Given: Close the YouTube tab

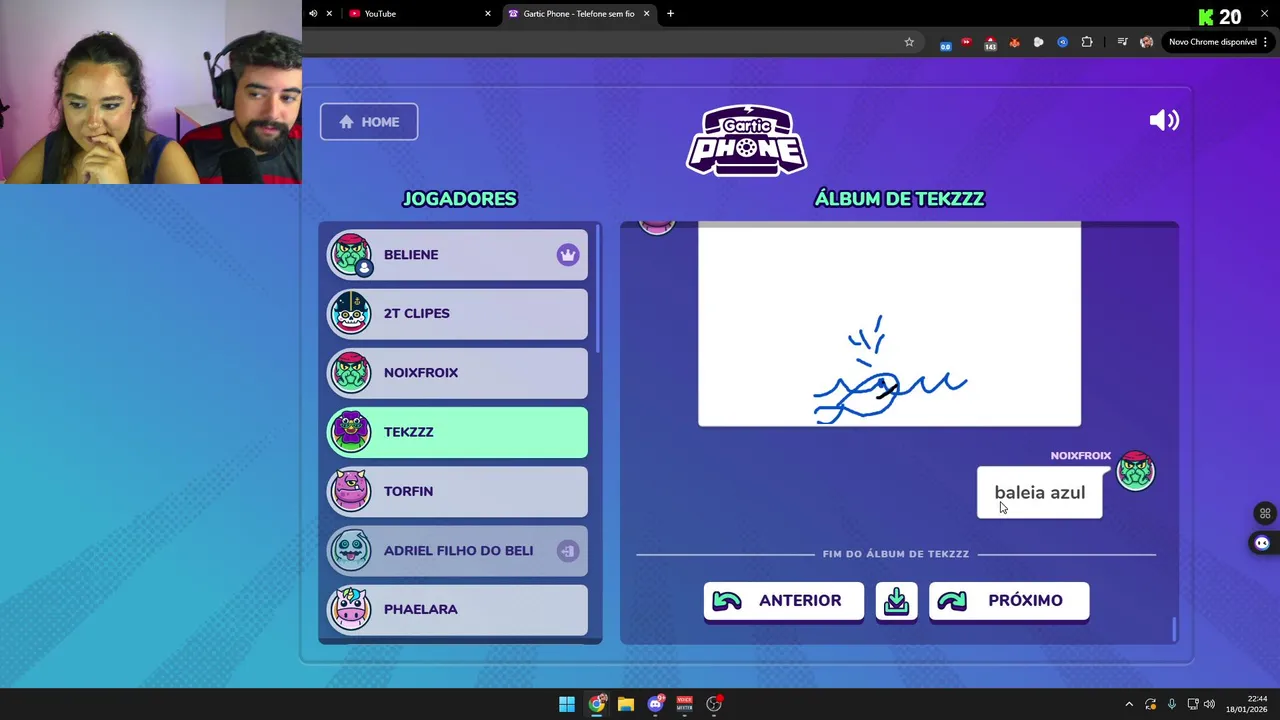Looking at the screenshot, I should point(488,14).
